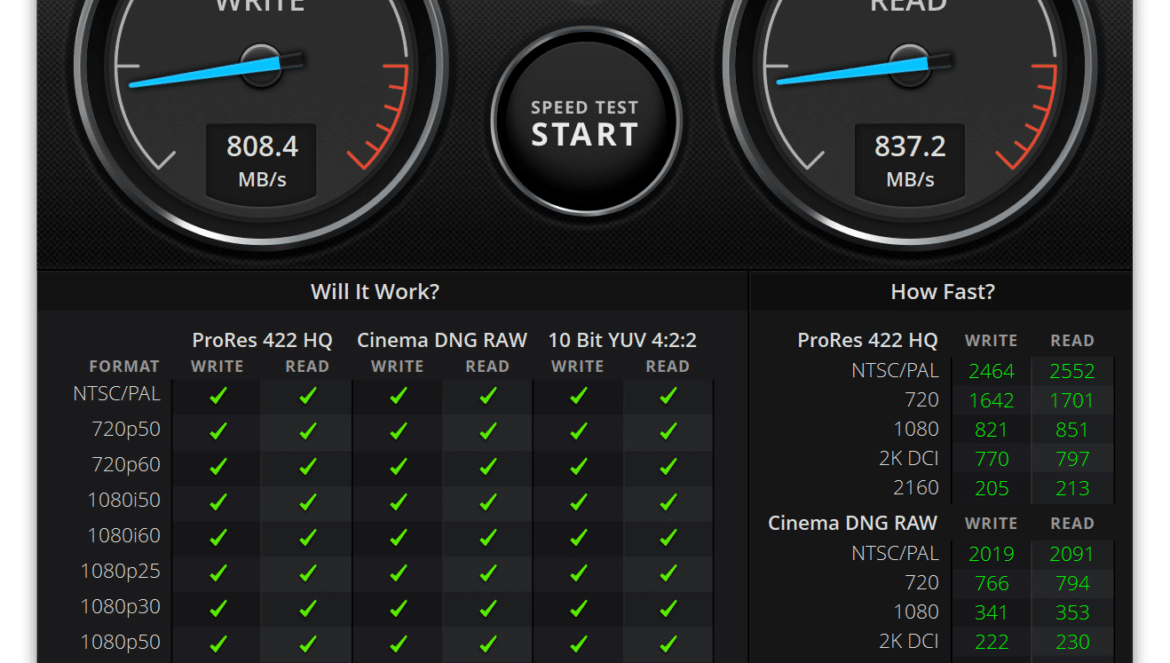Click the 10 Bit YUV write checkmark for 1080i50
Image resolution: width=1170 pixels, height=663 pixels.
pyautogui.click(x=578, y=502)
